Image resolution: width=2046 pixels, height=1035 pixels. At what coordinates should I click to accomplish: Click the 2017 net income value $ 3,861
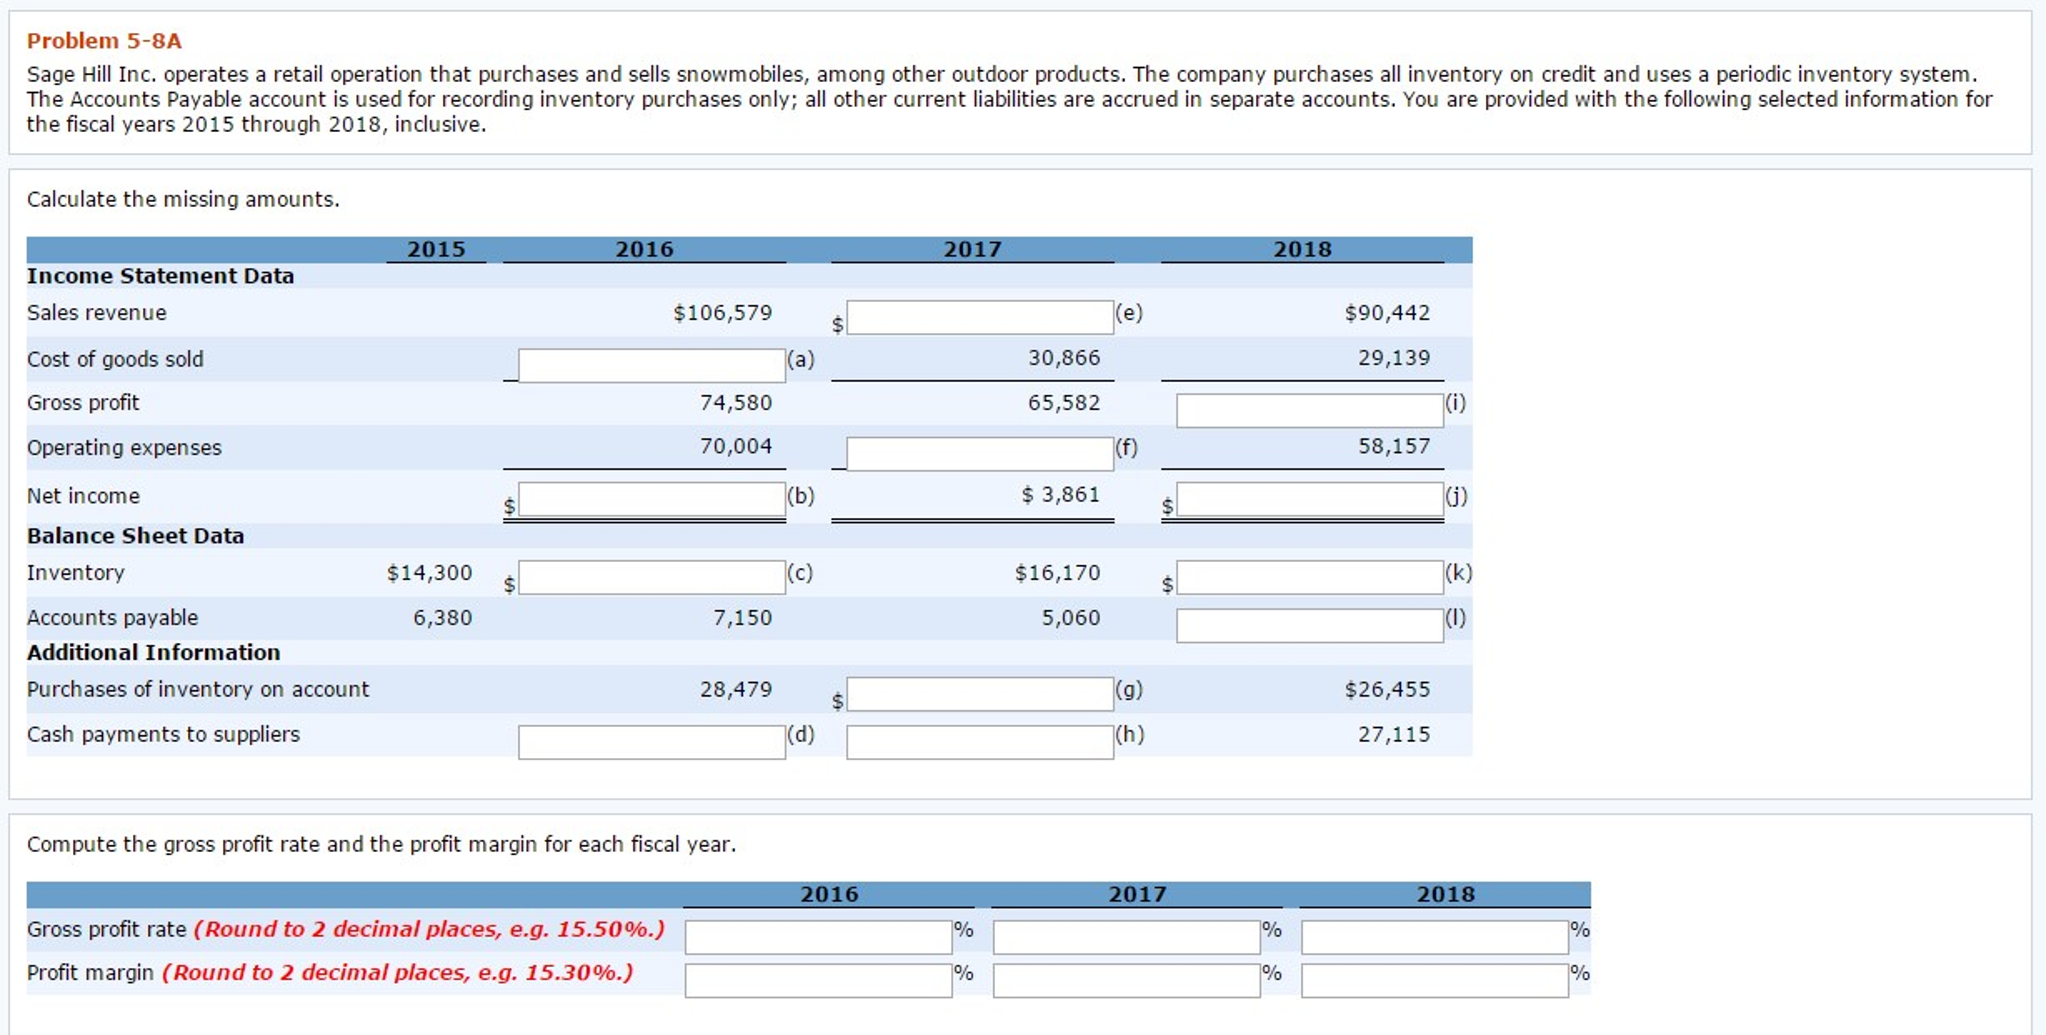click(x=1060, y=494)
